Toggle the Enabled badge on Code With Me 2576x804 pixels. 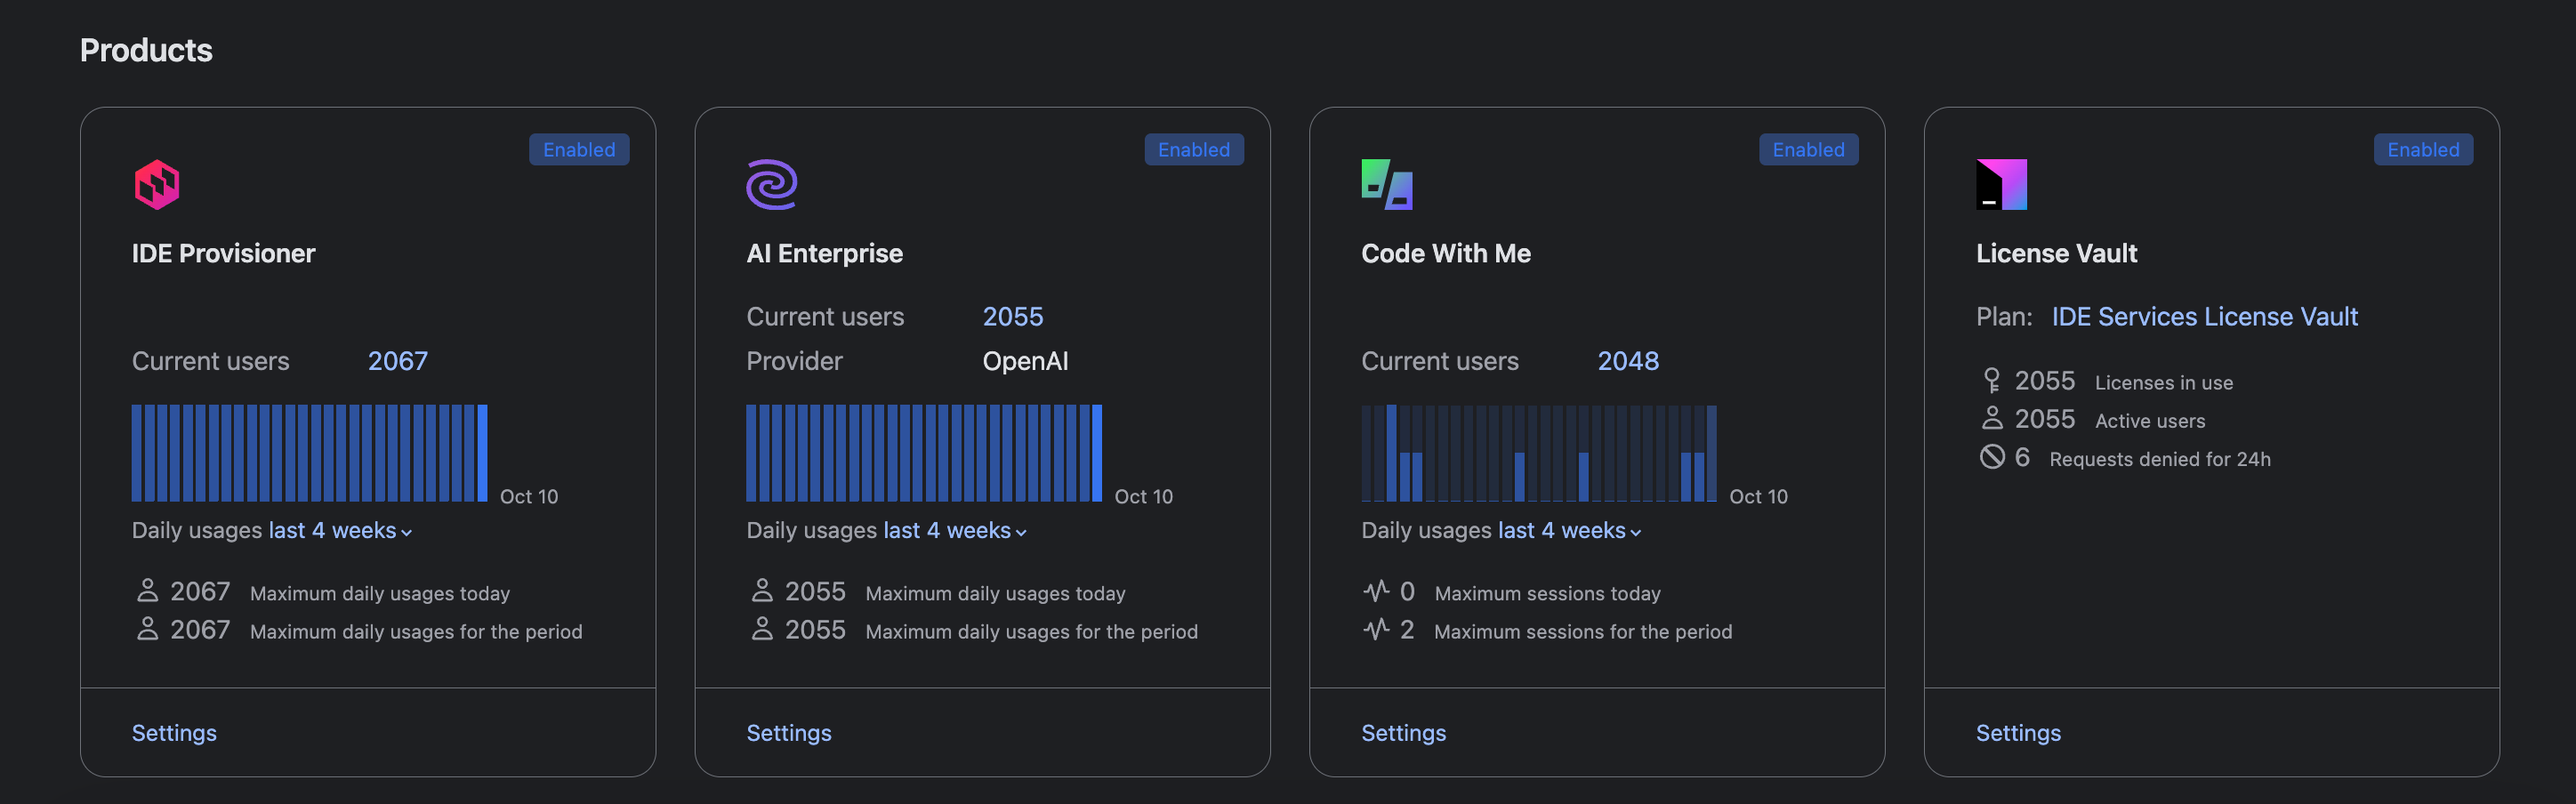(1809, 149)
